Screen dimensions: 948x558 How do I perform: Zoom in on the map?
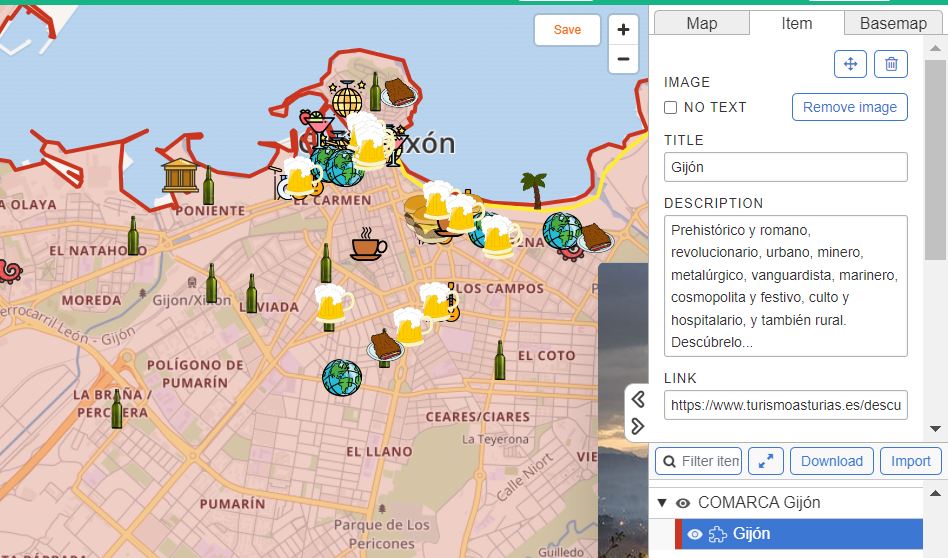[x=623, y=30]
